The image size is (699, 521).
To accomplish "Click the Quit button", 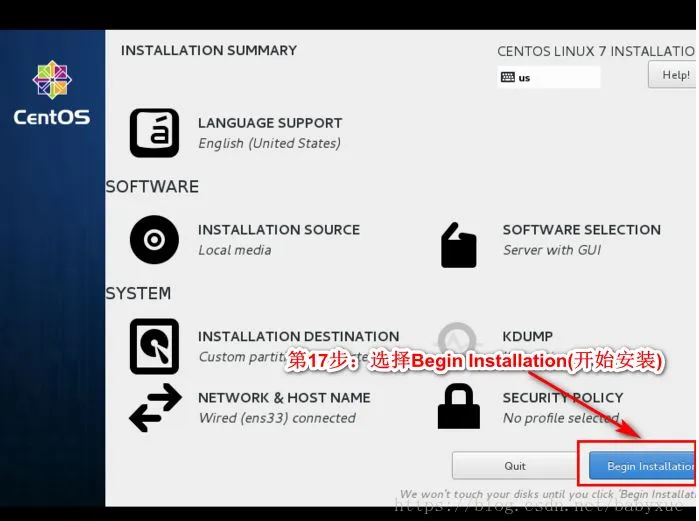I will [x=515, y=466].
